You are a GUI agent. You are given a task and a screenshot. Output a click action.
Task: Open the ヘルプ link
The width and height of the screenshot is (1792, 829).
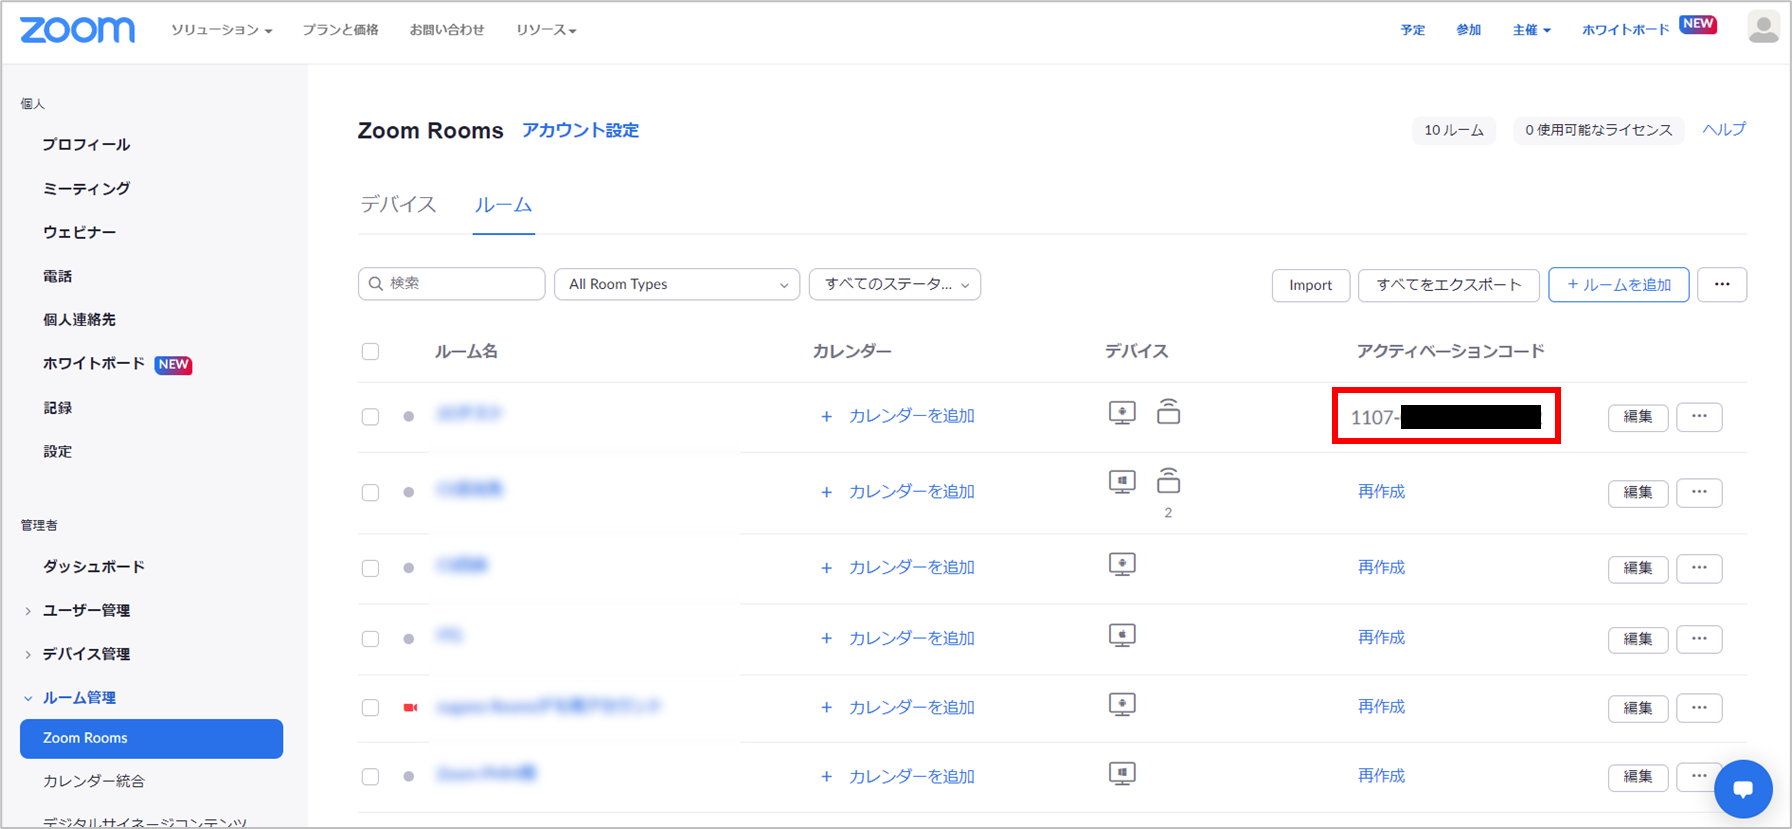(1724, 130)
